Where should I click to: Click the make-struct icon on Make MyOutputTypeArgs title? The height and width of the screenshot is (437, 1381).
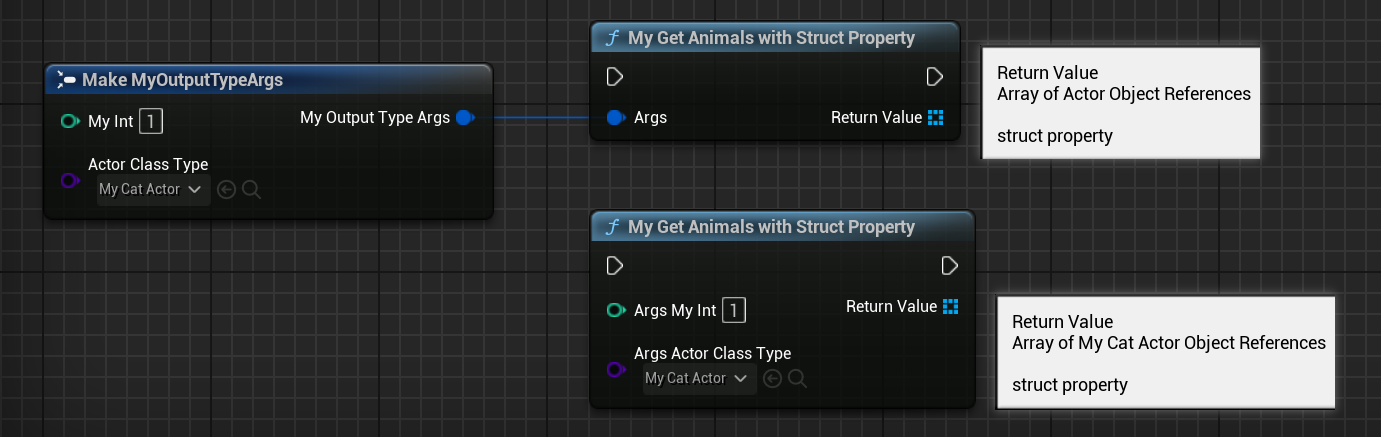(67, 79)
